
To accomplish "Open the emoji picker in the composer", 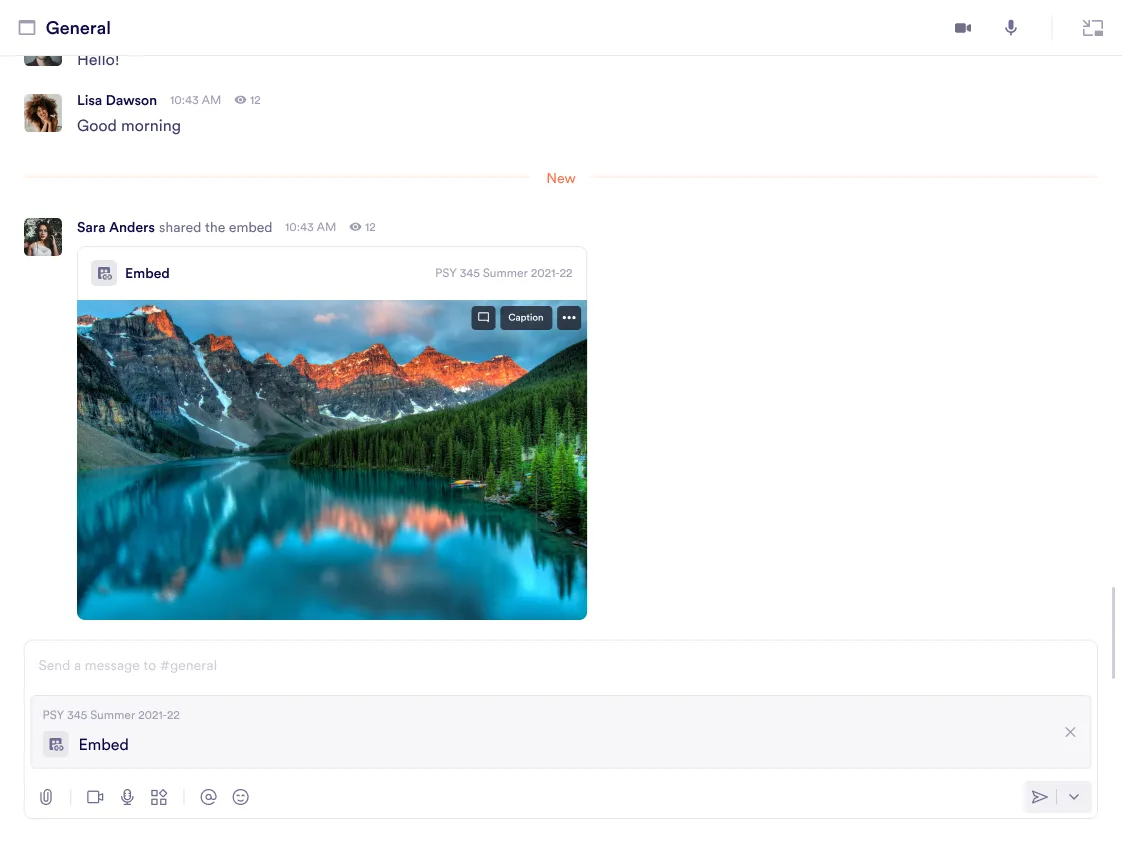I will click(x=240, y=797).
